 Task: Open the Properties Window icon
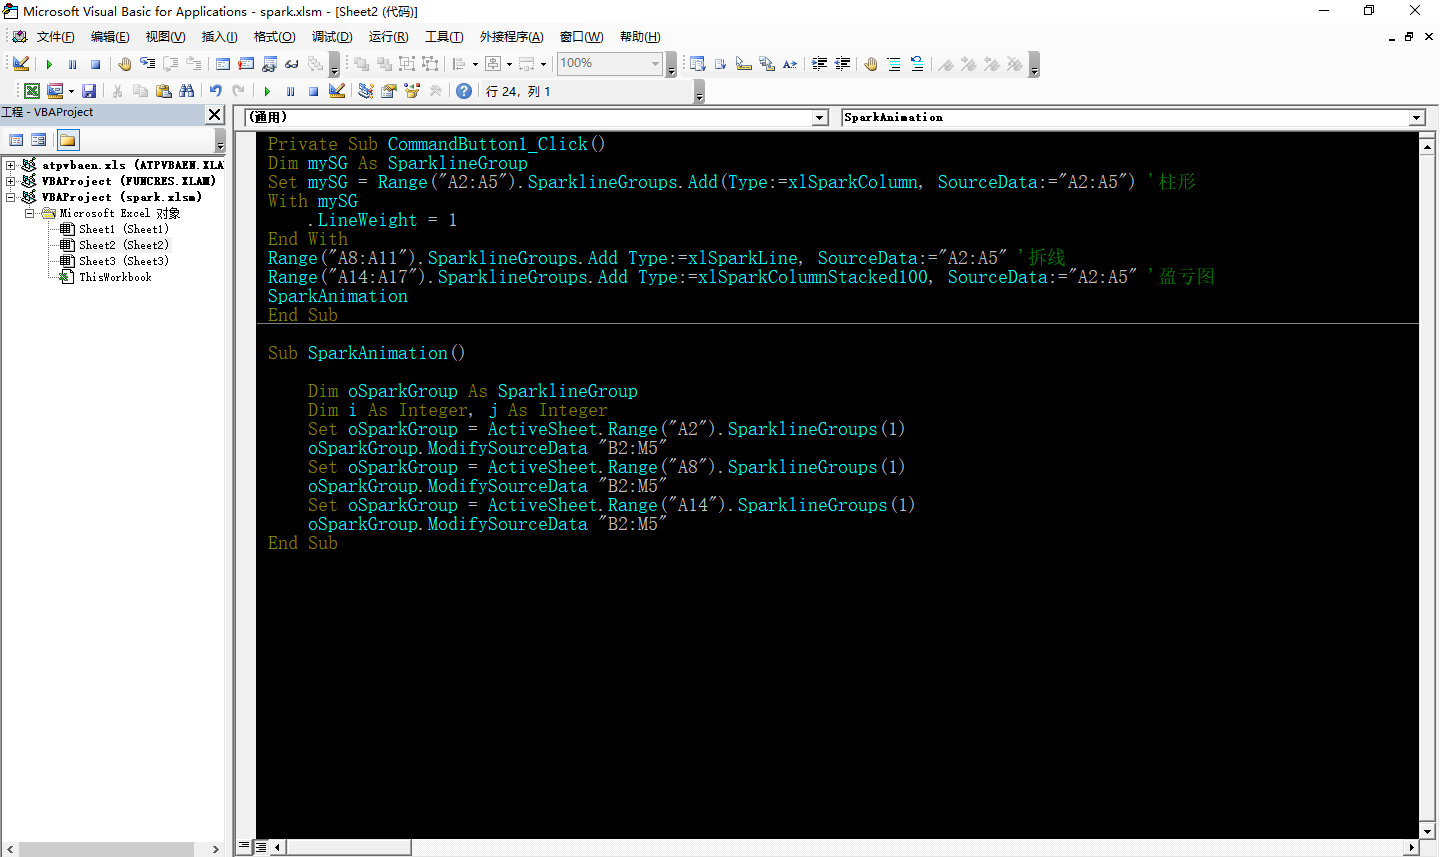click(389, 91)
